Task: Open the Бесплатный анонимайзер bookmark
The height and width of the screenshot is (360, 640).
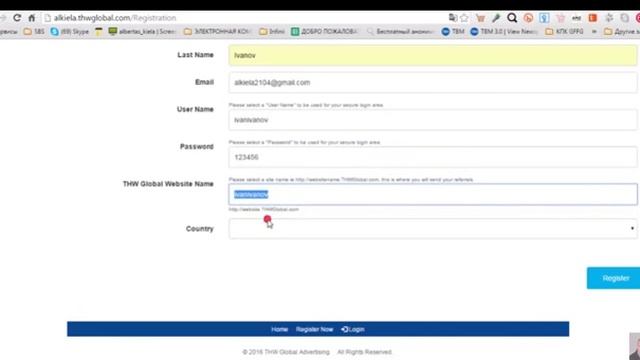Action: tap(400, 31)
